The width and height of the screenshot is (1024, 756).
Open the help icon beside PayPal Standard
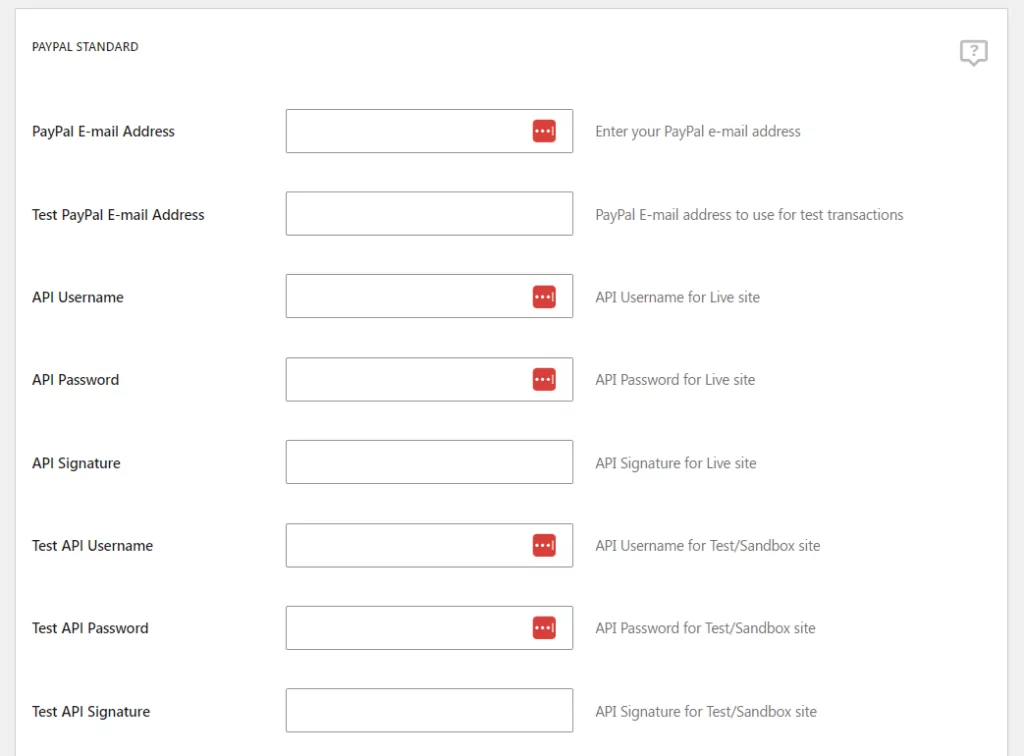(973, 52)
